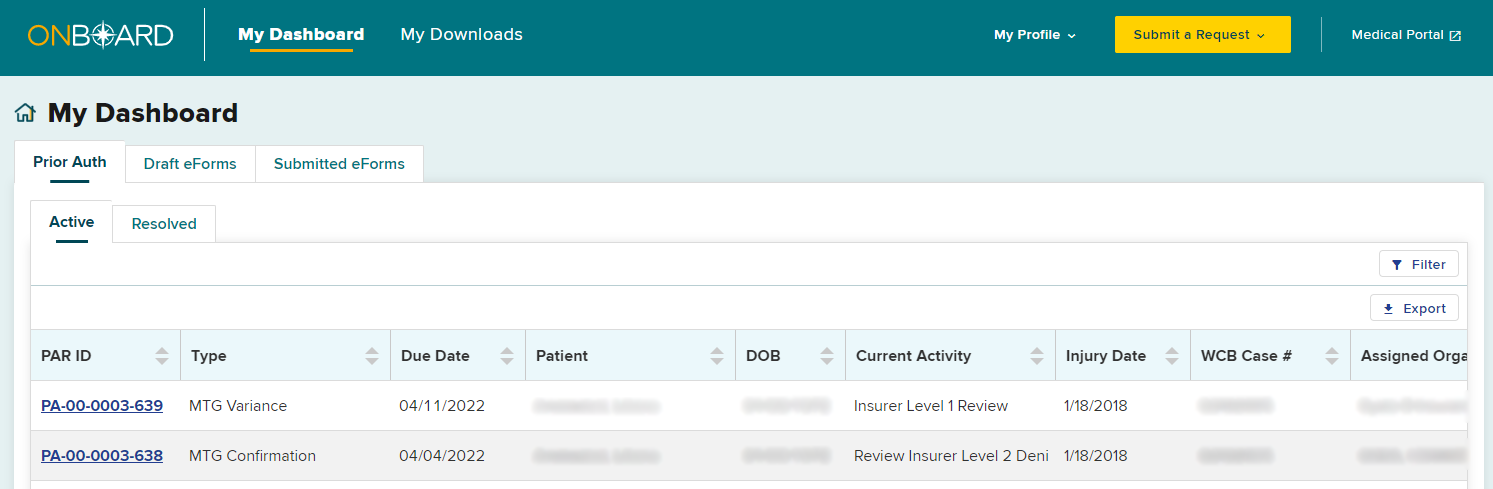Click the home icon beside My Dashboard
Viewport: 1493px width, 489px height.
[x=25, y=114]
